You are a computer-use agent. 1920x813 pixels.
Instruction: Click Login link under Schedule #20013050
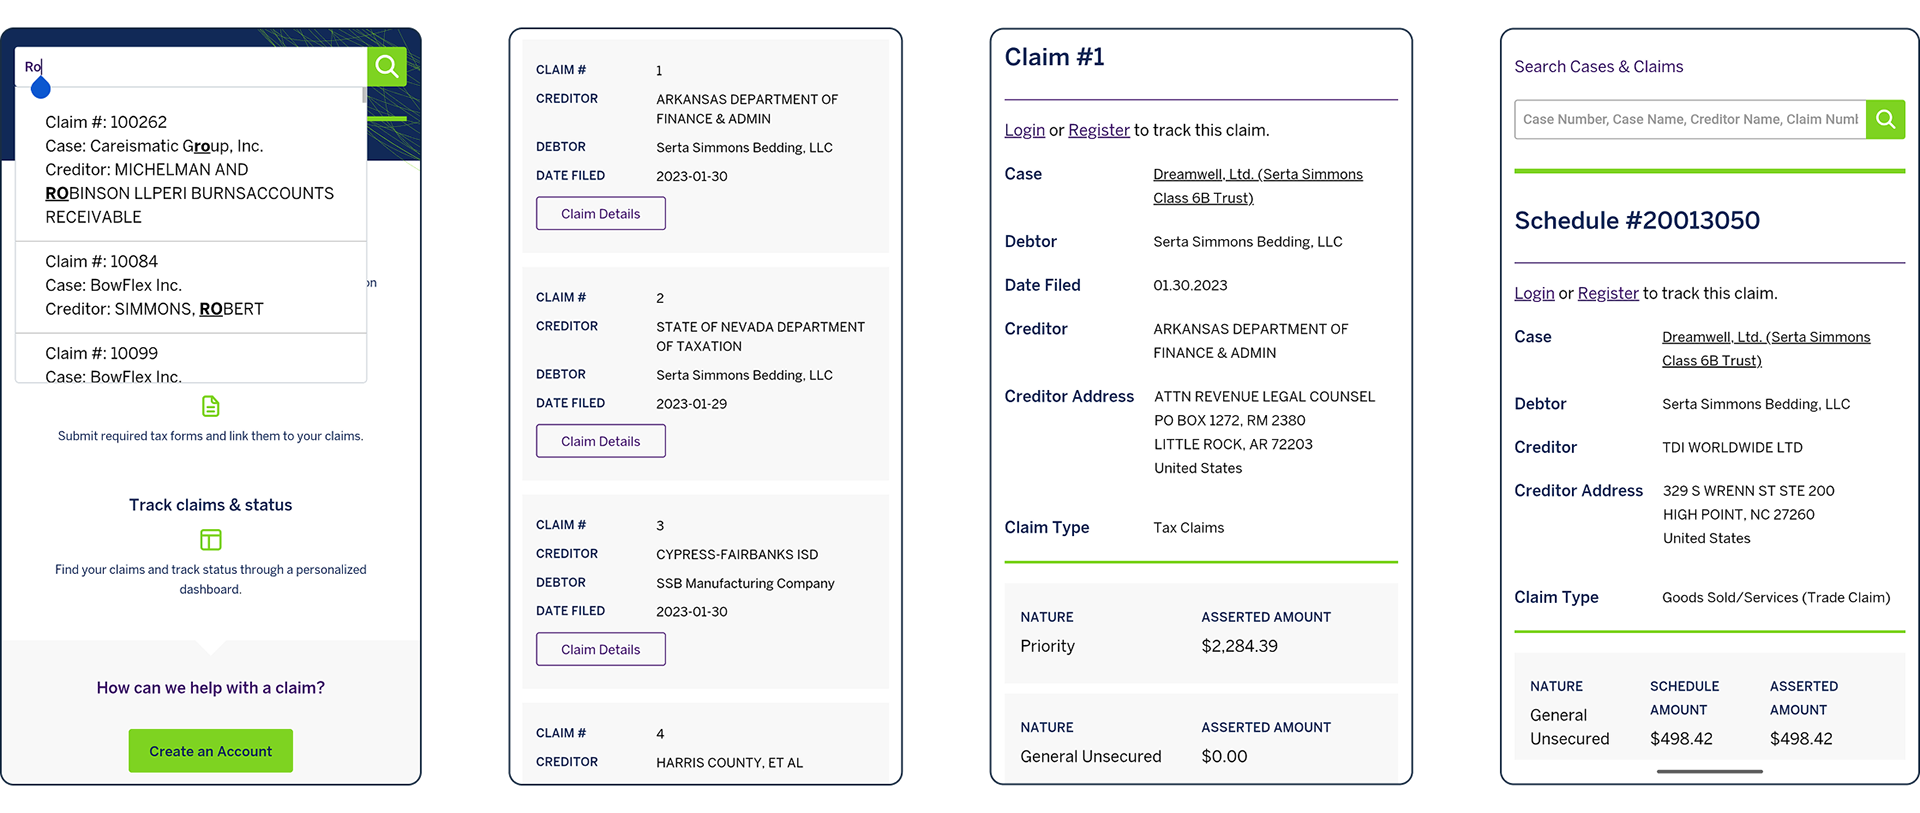point(1534,293)
